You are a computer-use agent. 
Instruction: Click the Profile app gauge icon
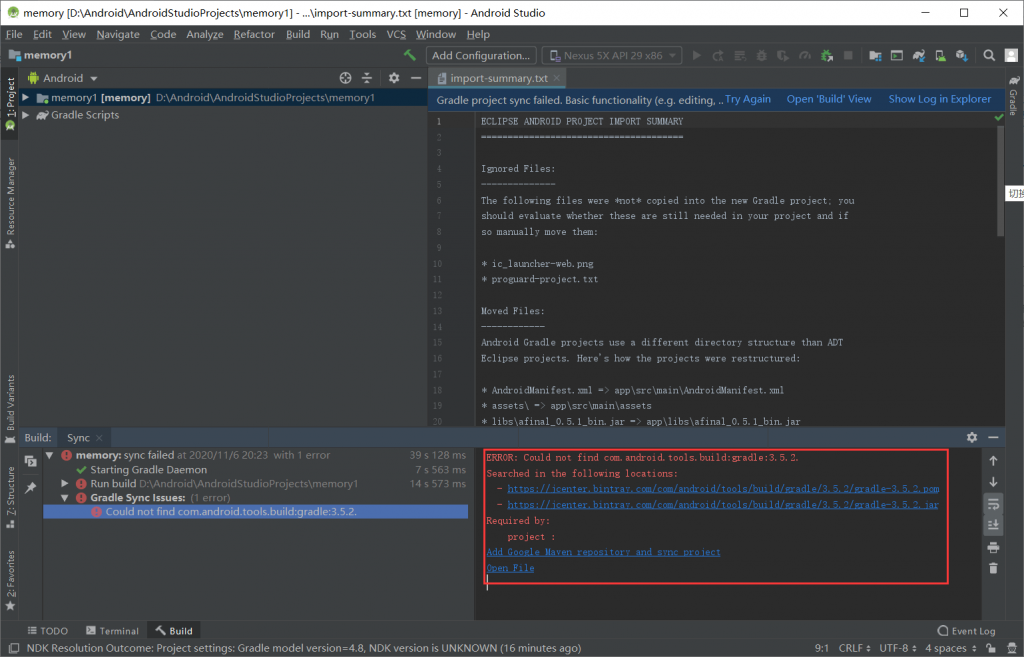tap(805, 56)
